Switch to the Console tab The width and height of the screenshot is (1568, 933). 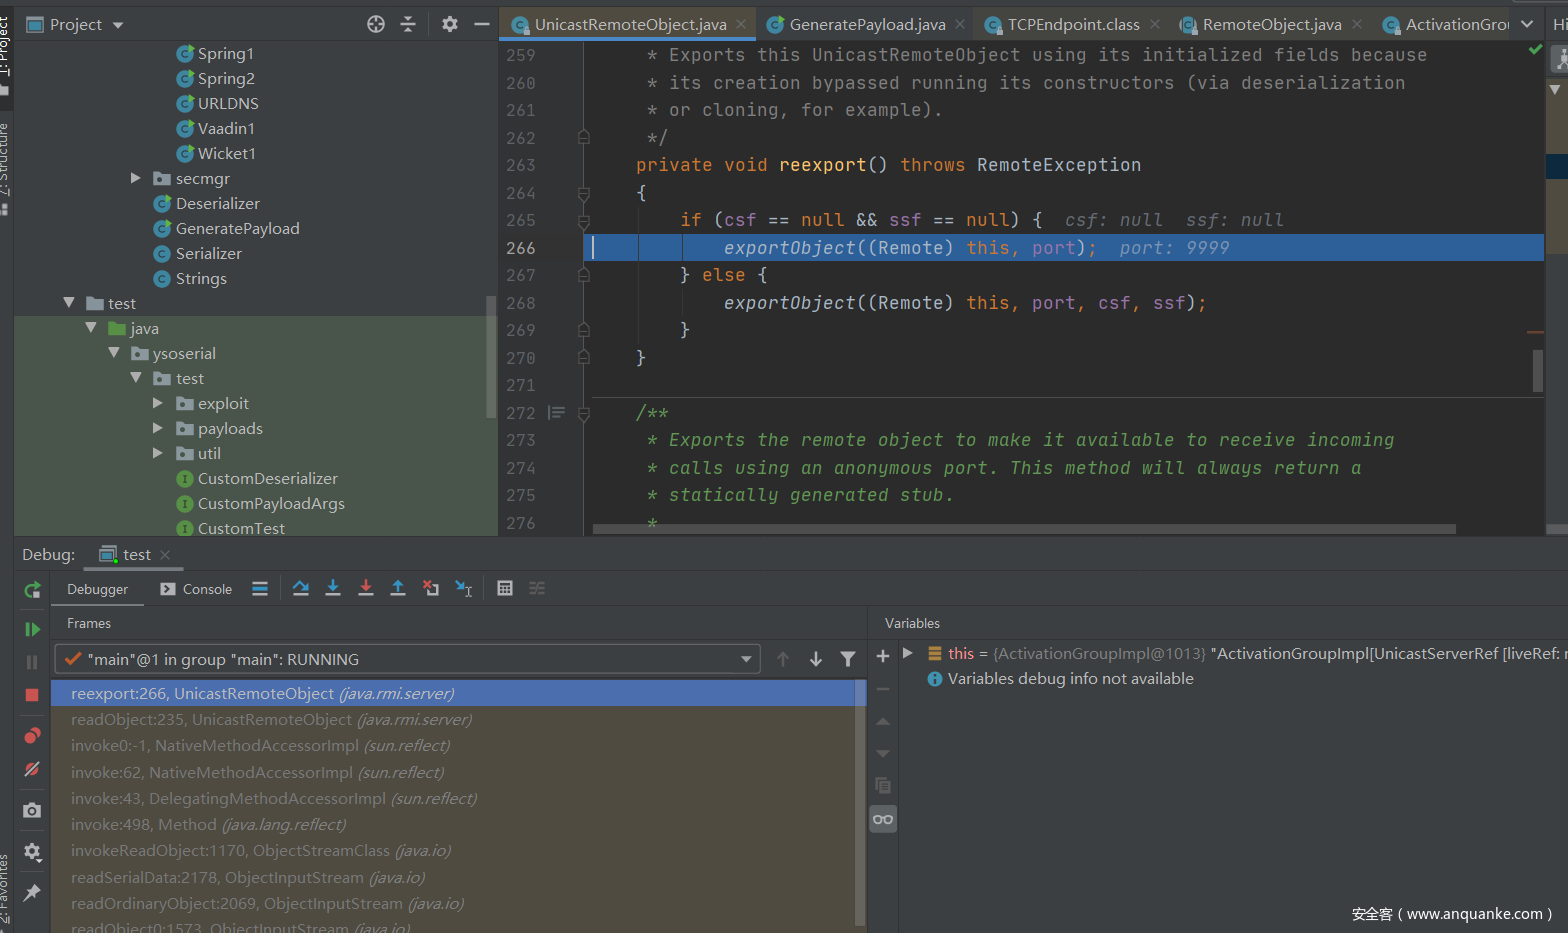pos(197,589)
